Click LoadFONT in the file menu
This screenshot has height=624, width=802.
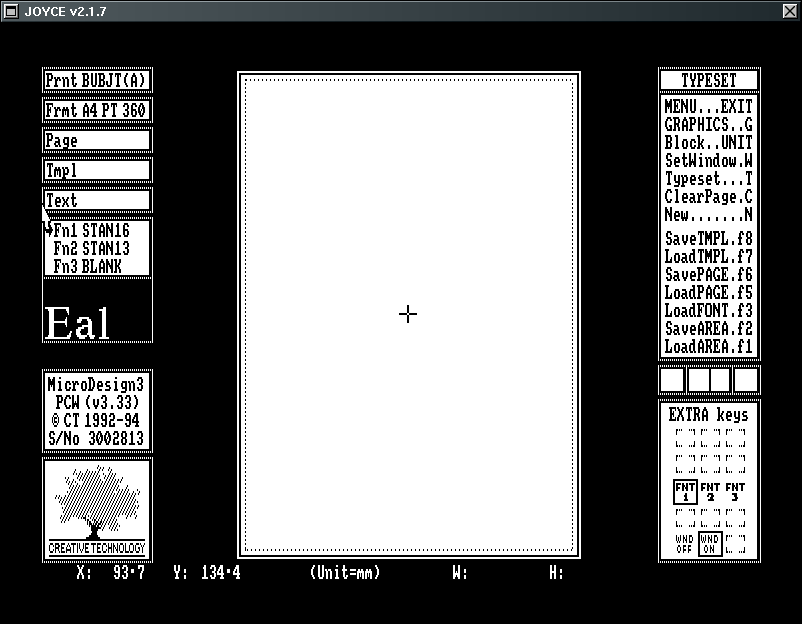[x=708, y=311]
